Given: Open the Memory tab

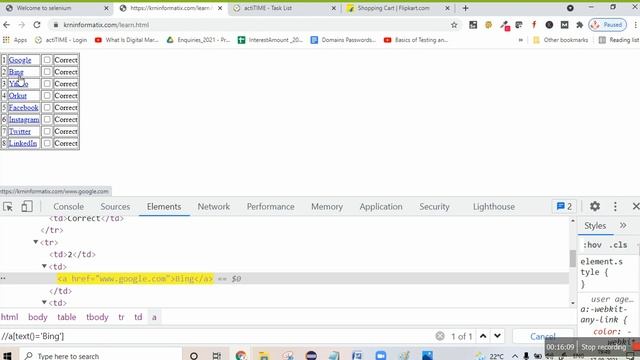Looking at the screenshot, I should (327, 207).
